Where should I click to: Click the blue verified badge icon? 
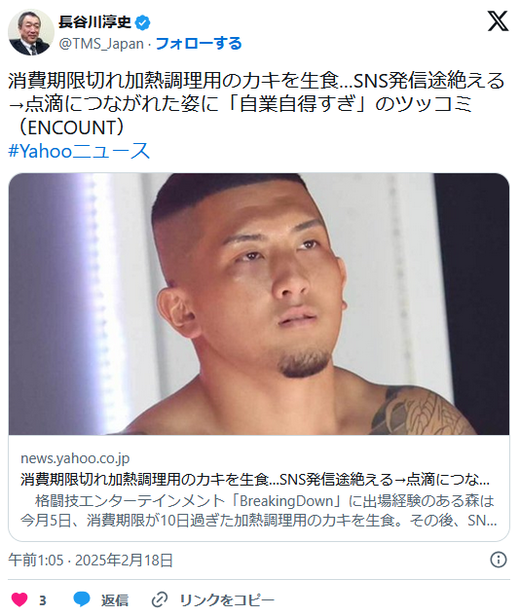point(143,23)
